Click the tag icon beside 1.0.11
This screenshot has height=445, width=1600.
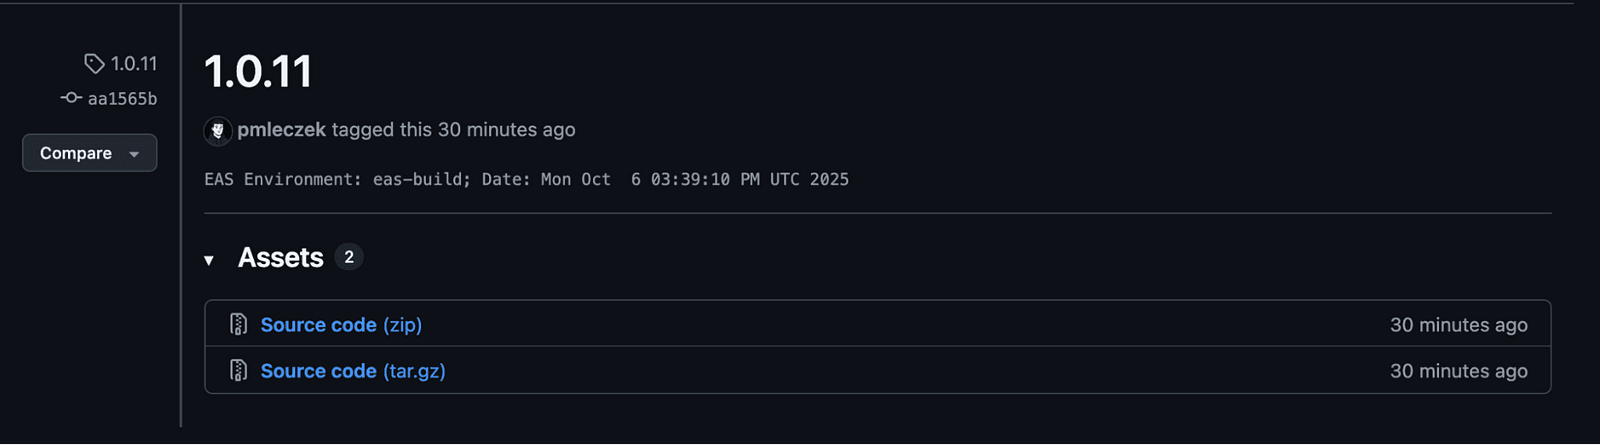(94, 64)
